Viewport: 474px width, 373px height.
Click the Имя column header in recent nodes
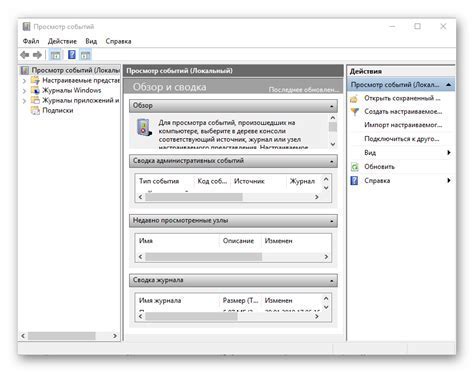pos(146,241)
